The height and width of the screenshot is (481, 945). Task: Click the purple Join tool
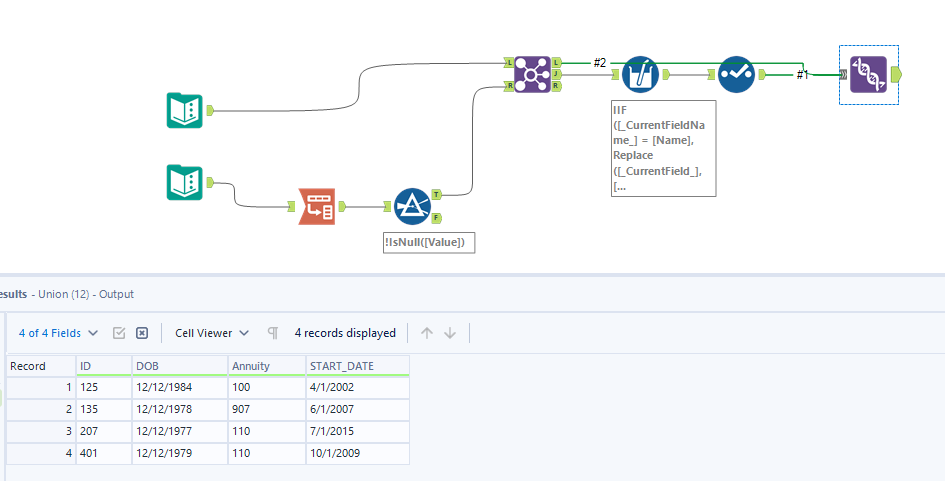pyautogui.click(x=533, y=74)
